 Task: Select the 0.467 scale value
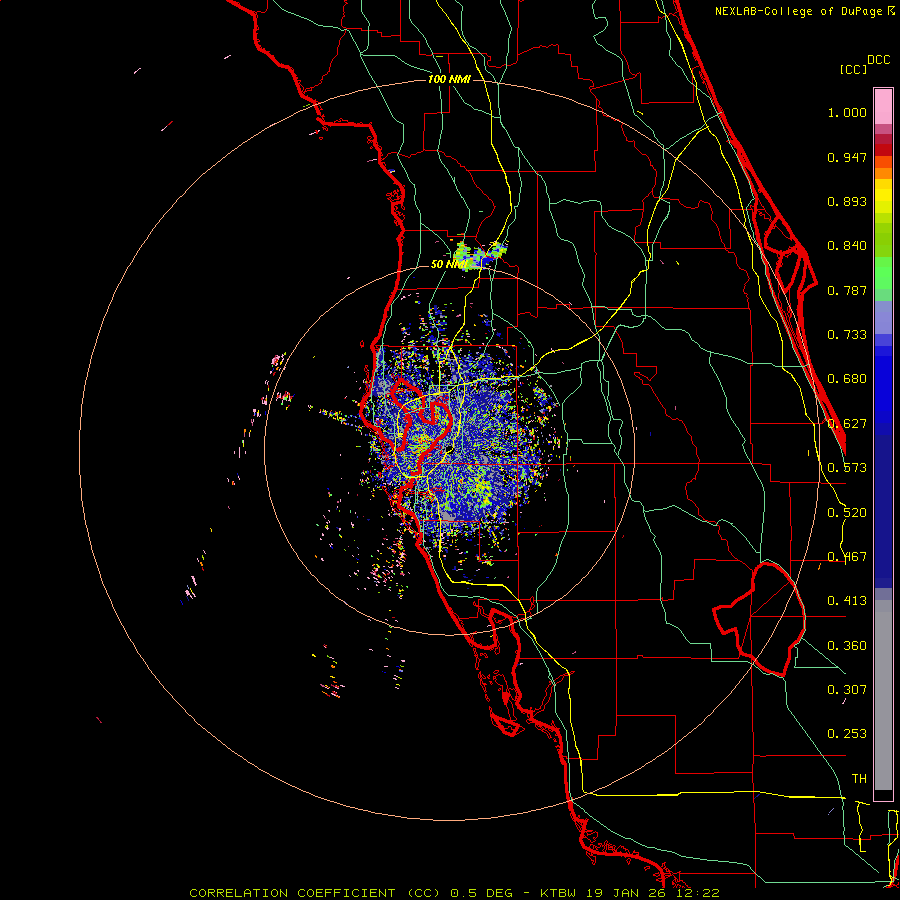(847, 557)
